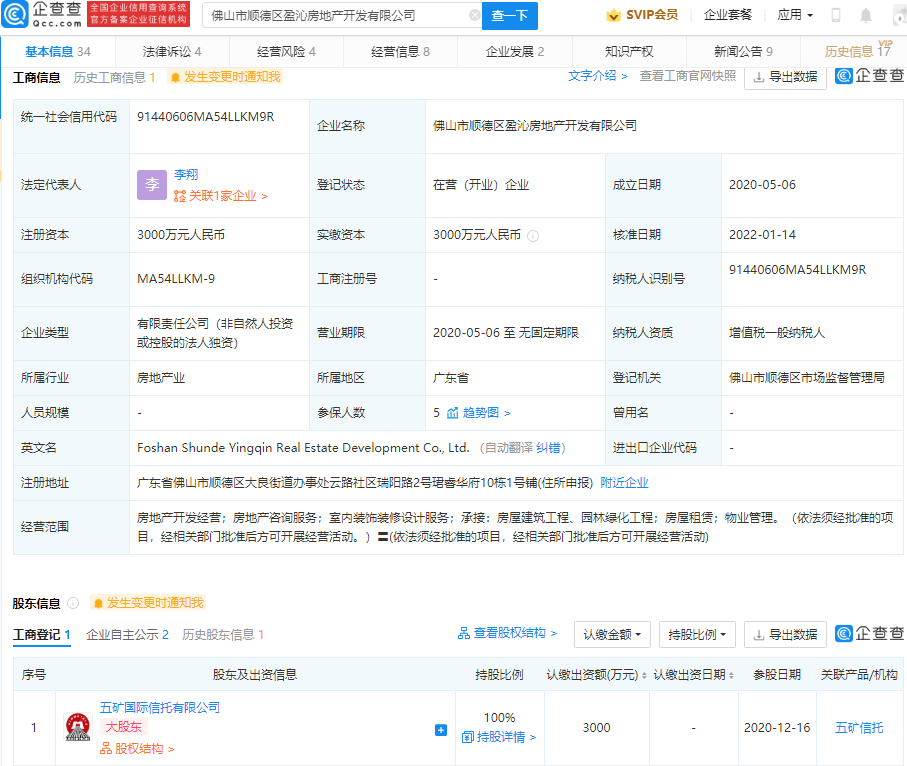Open the 查看股权结构 link

(x=508, y=633)
